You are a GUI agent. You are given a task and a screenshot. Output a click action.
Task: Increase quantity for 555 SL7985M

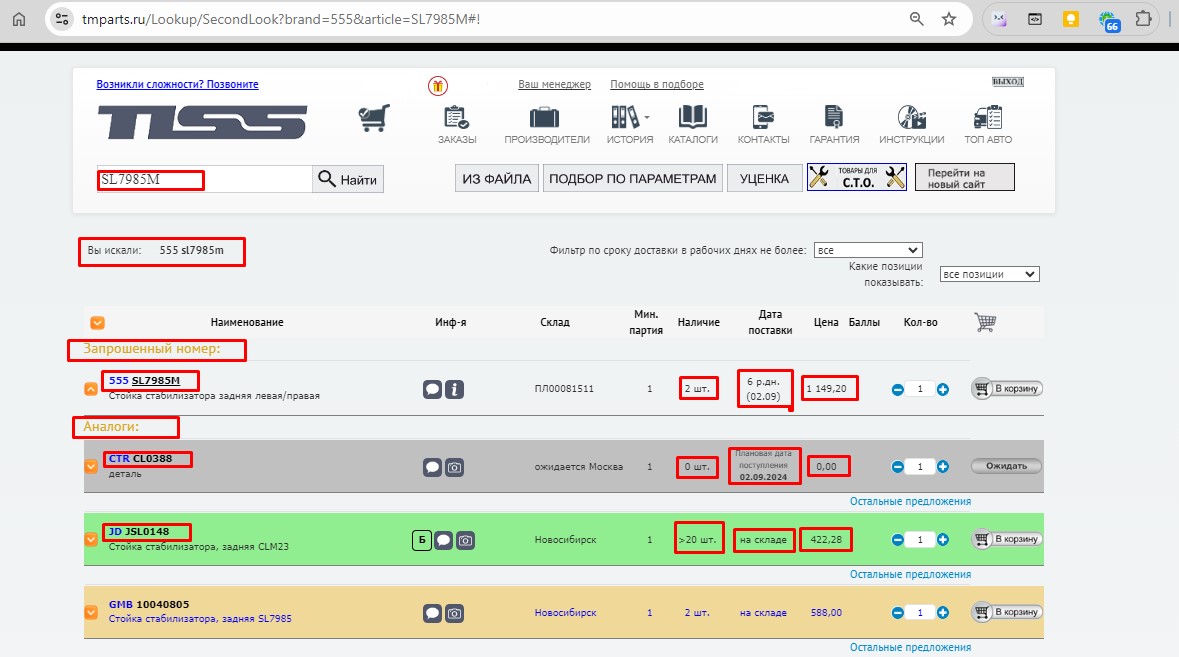point(943,389)
